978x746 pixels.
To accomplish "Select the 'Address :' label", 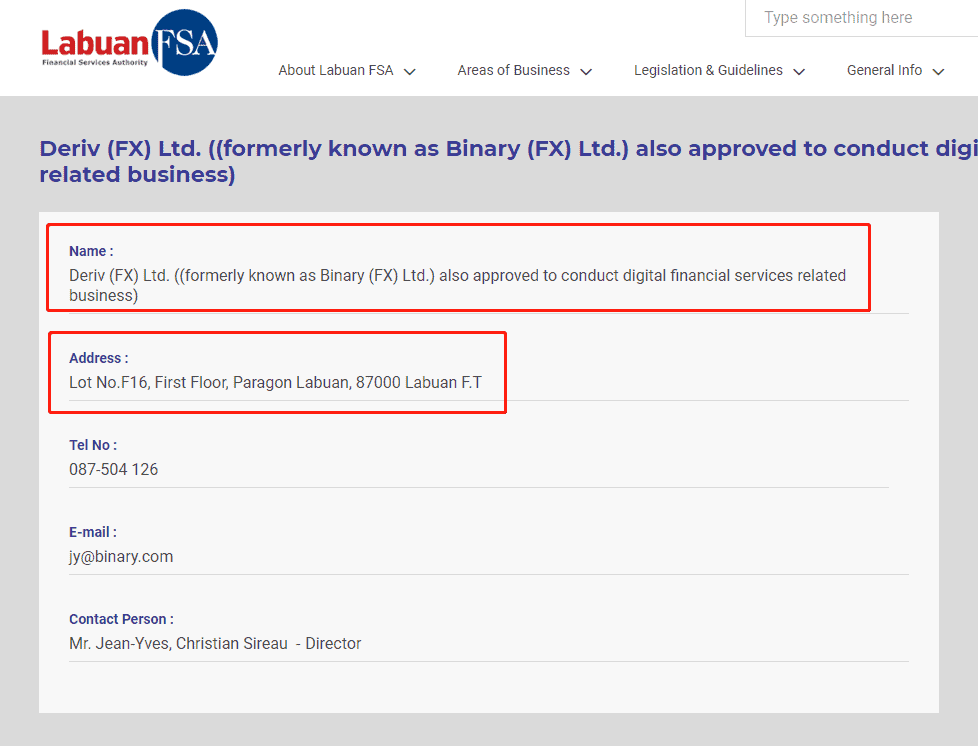I will click(99, 358).
